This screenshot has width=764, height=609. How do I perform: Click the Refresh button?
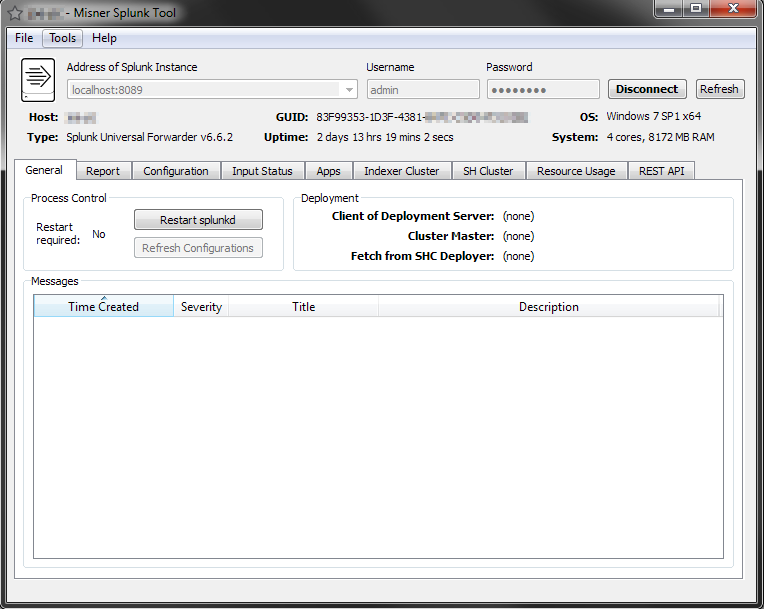click(719, 89)
